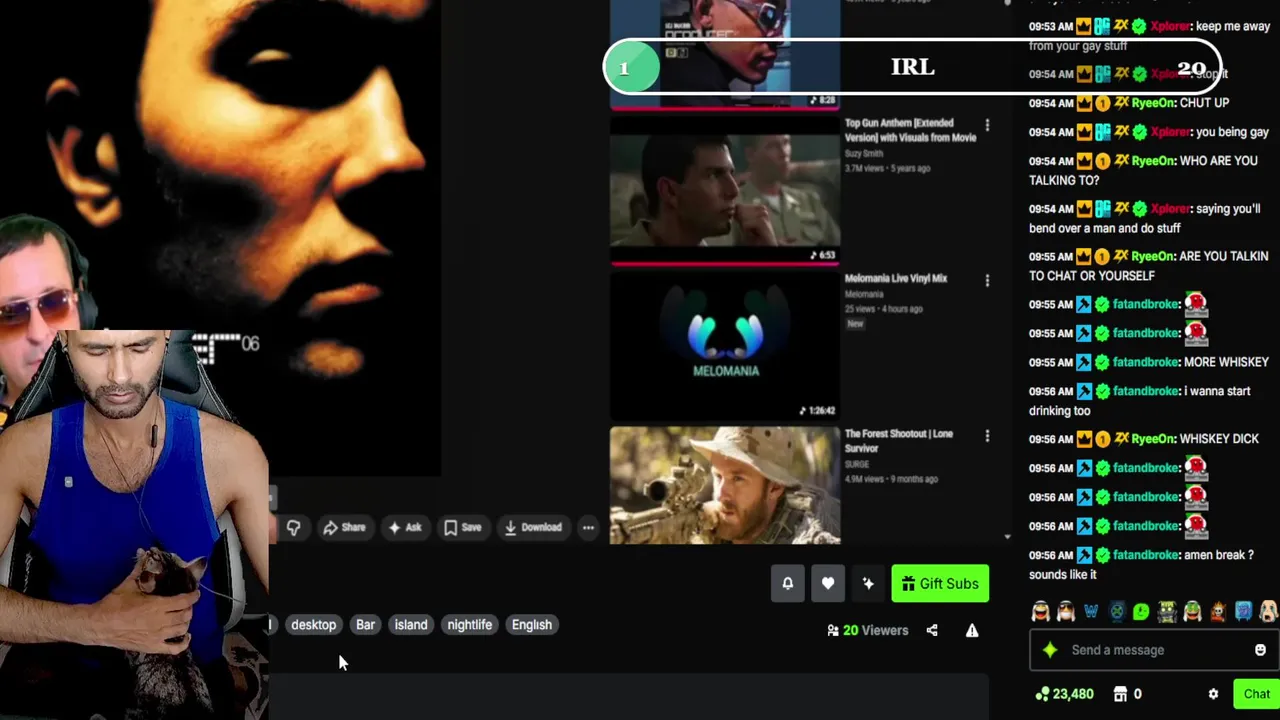Click the main video player area
The image size is (1280, 720).
220,238
